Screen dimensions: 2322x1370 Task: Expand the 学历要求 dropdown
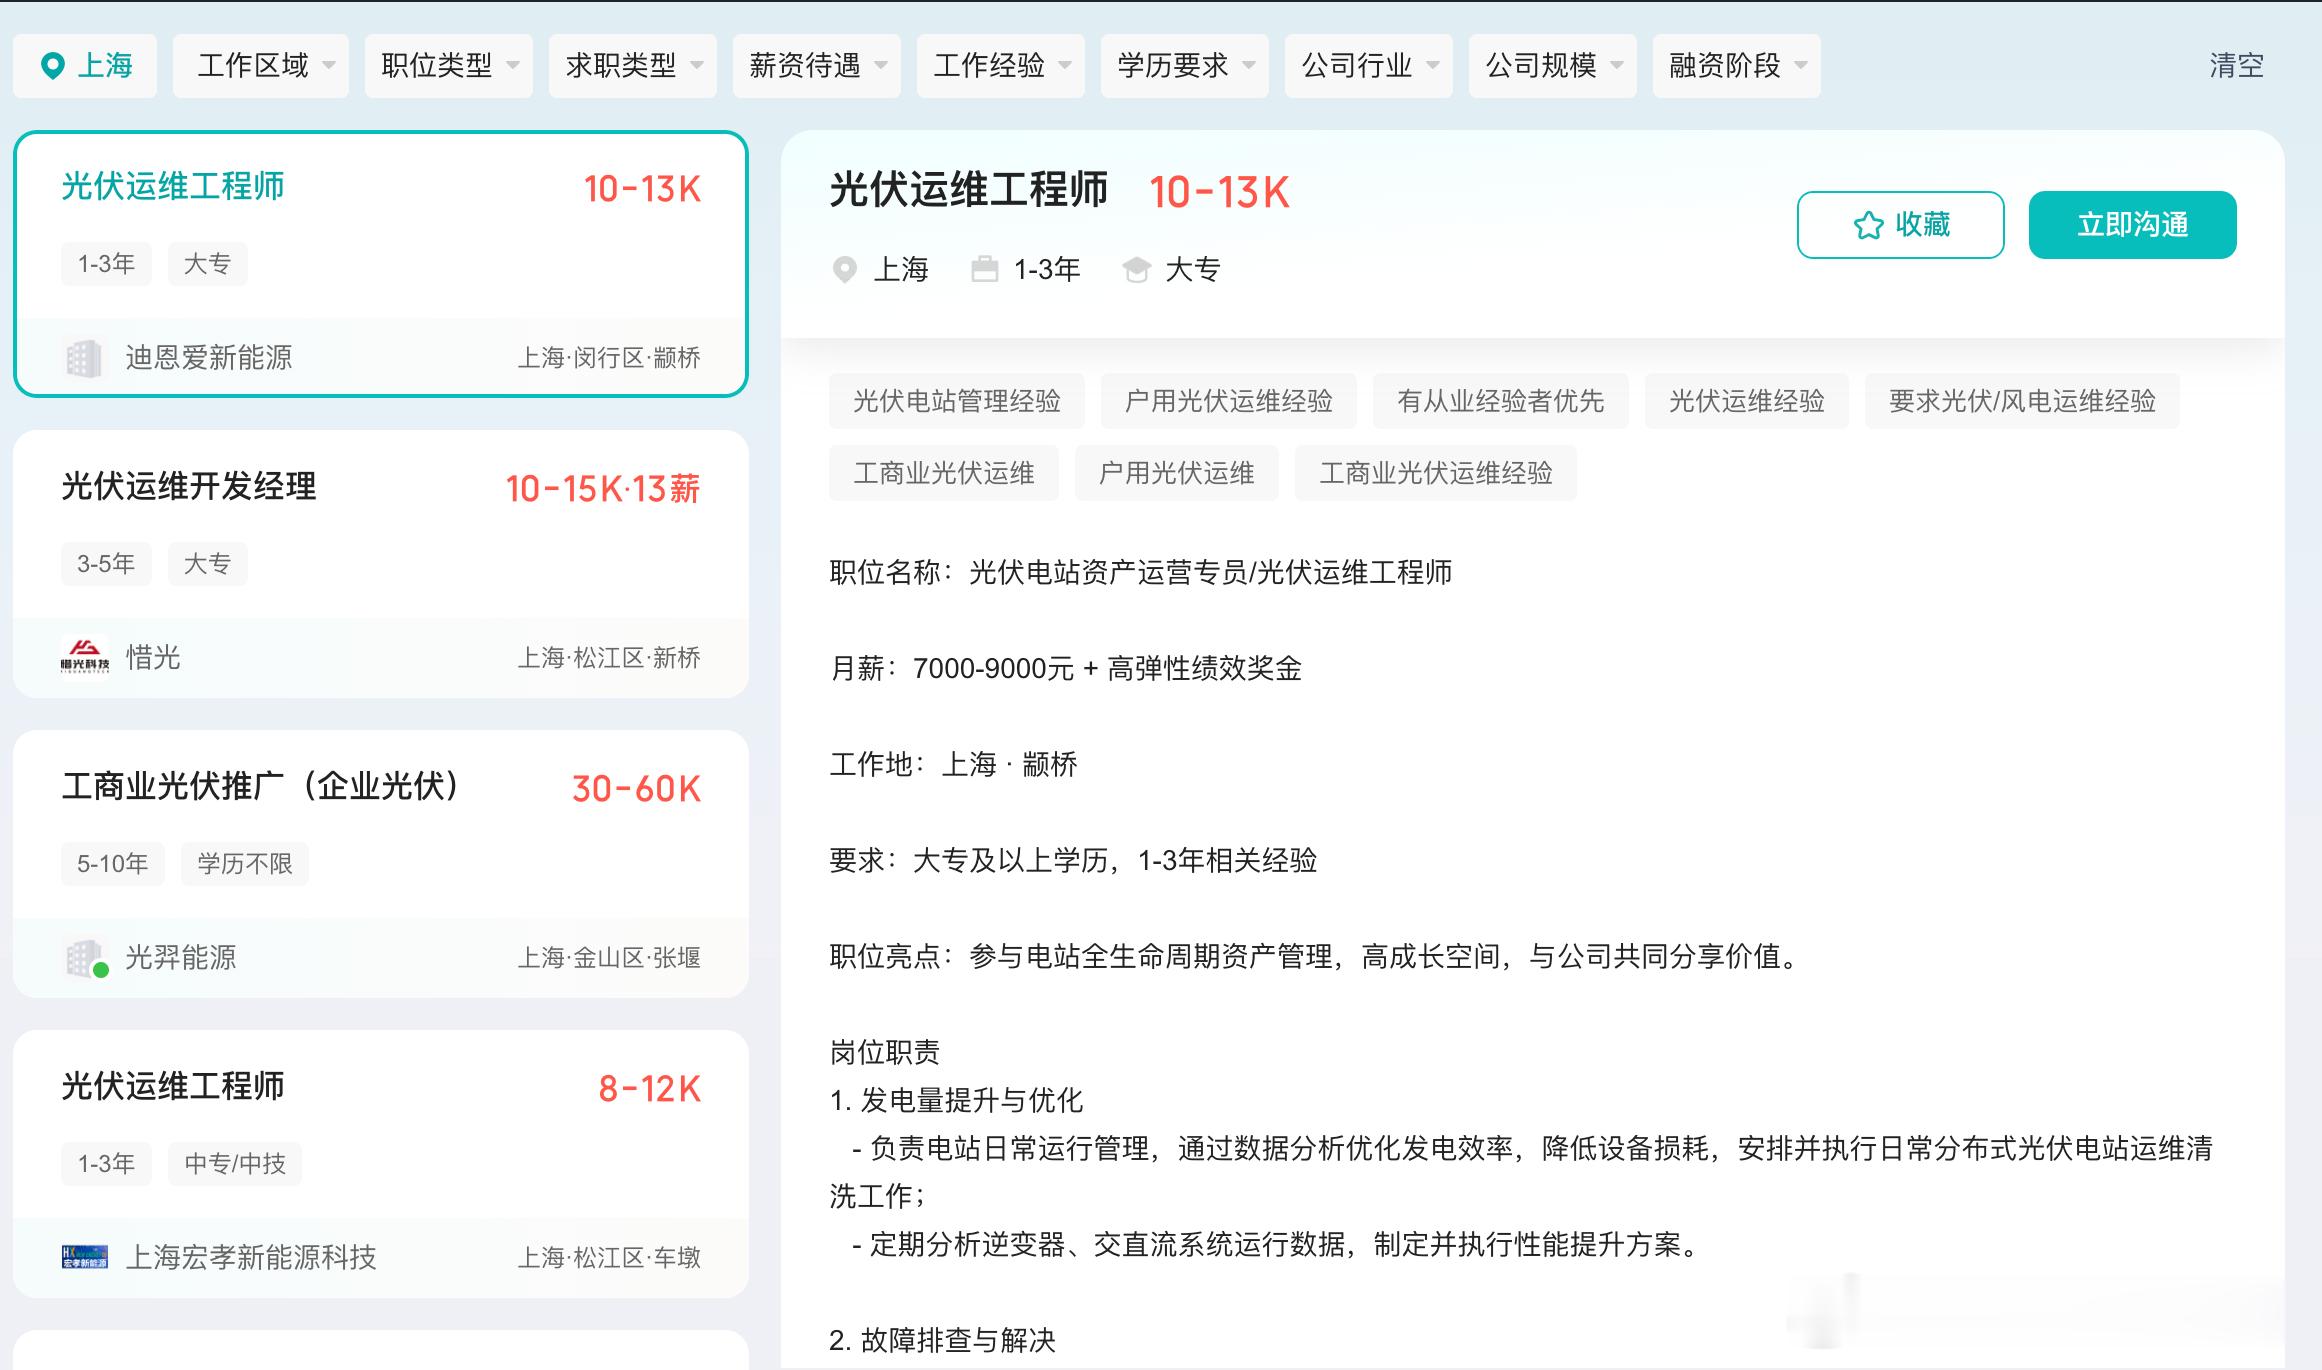(1185, 66)
